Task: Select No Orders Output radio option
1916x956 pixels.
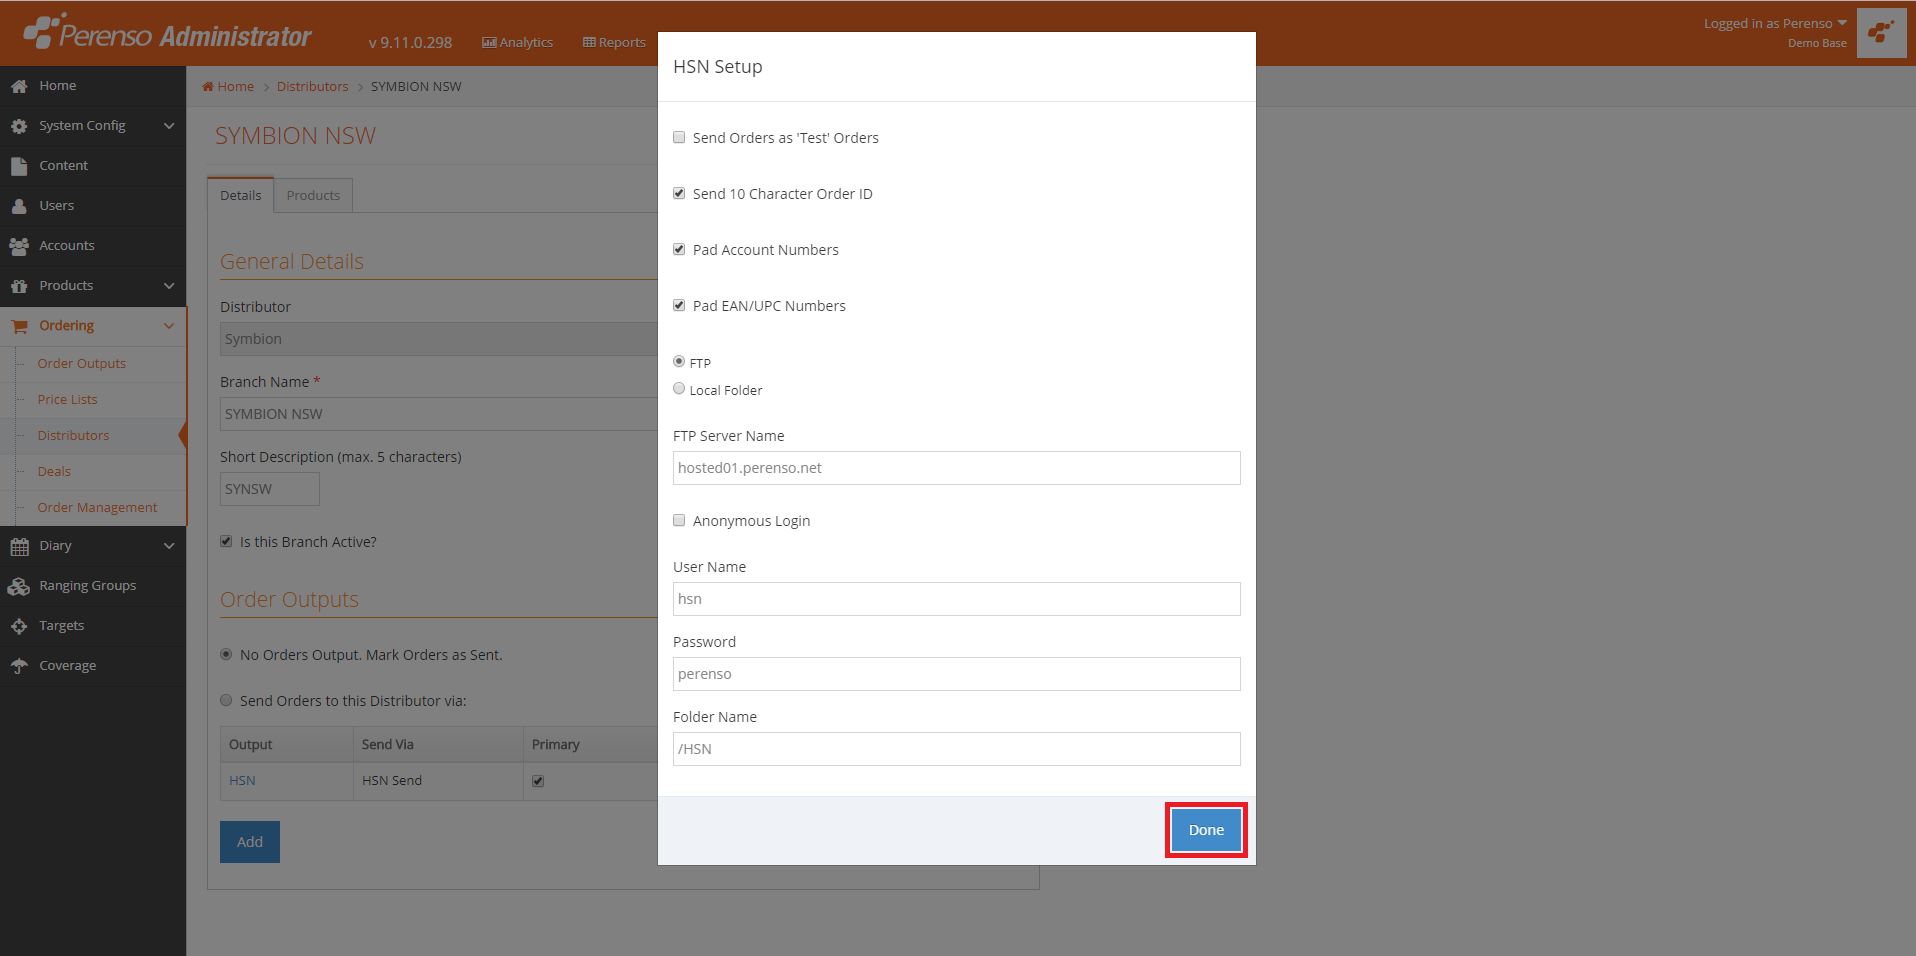Action: pos(226,654)
